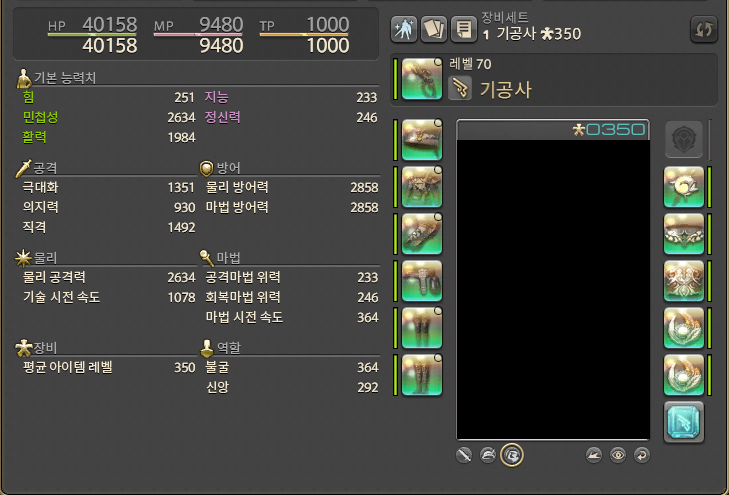This screenshot has height=495, width=729.
Task: Reset the preview with the return arrow
Action: [x=642, y=455]
